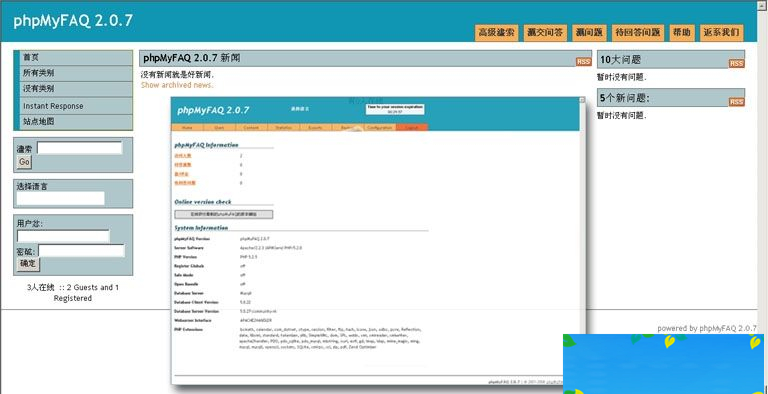This screenshot has width=768, height=394.
Task: Select the Configuration tab in admin overlay
Action: pos(380,127)
